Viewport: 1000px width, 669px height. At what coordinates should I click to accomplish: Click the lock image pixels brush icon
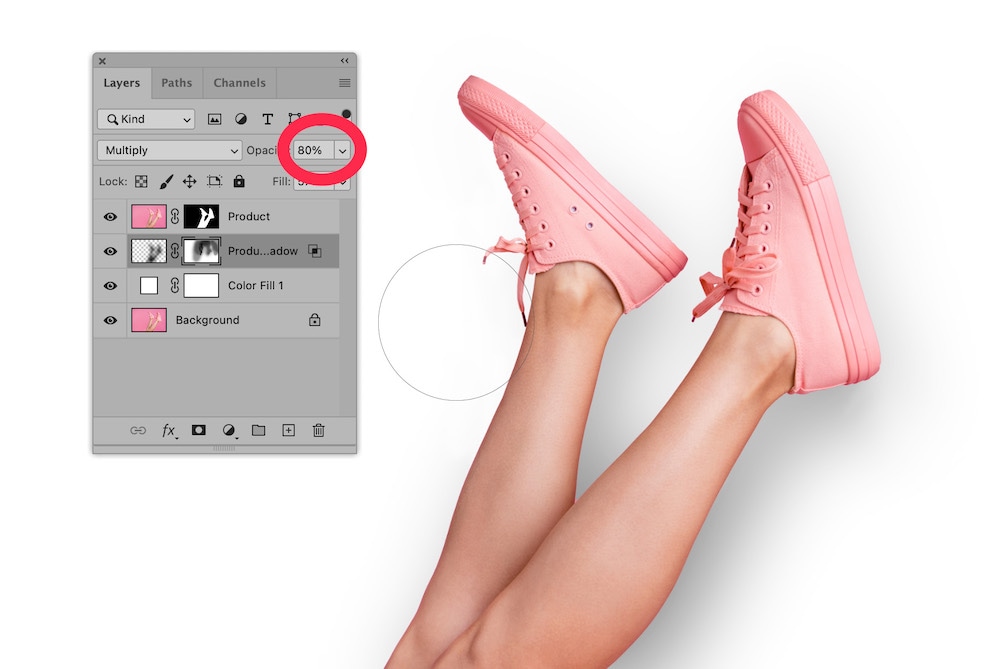click(166, 181)
